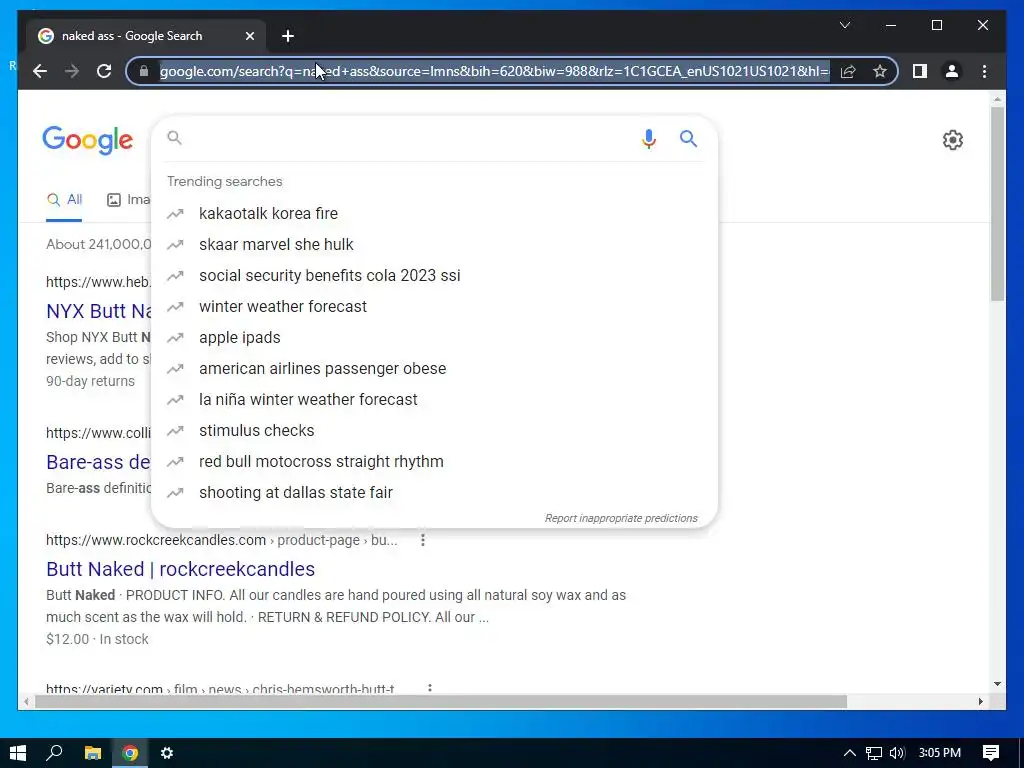Open Chrome three-dot menu
The width and height of the screenshot is (1024, 768).
pyautogui.click(x=984, y=71)
